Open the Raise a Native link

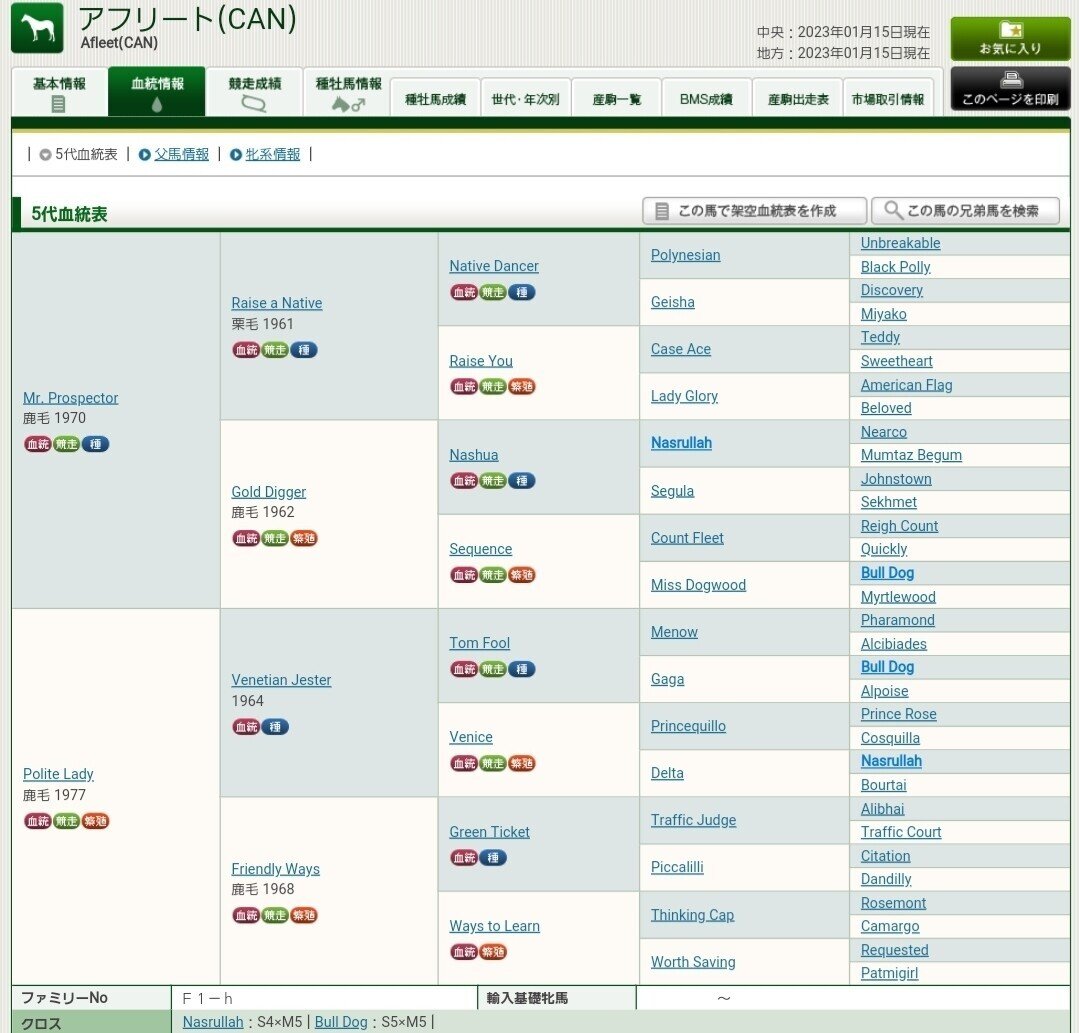point(277,303)
